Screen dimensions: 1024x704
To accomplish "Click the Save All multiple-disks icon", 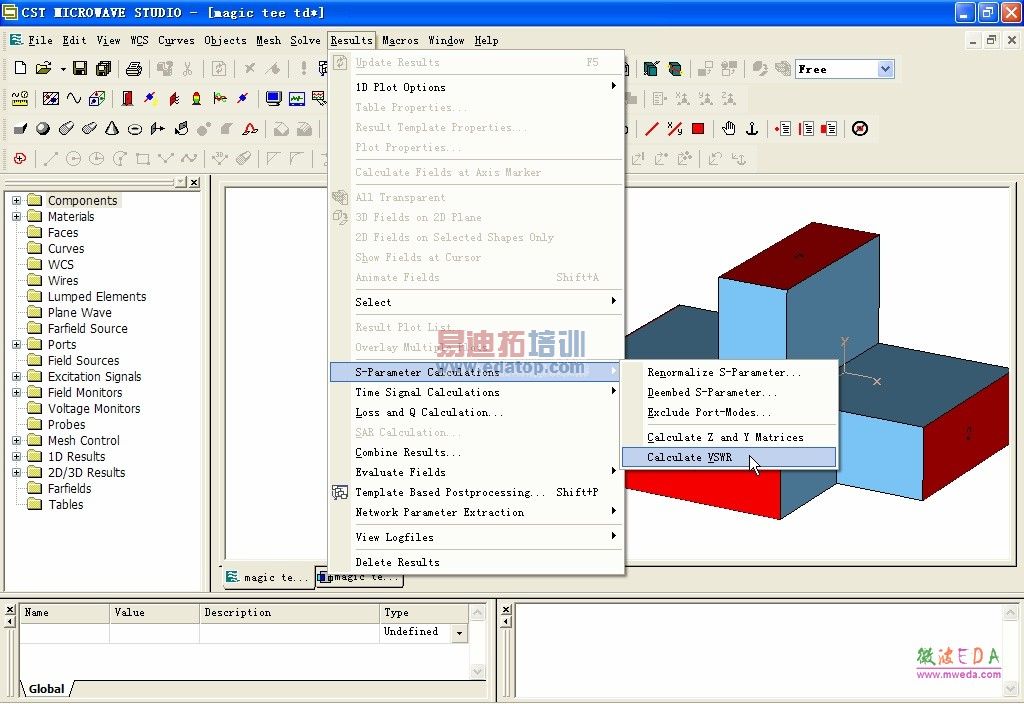I will pos(103,68).
